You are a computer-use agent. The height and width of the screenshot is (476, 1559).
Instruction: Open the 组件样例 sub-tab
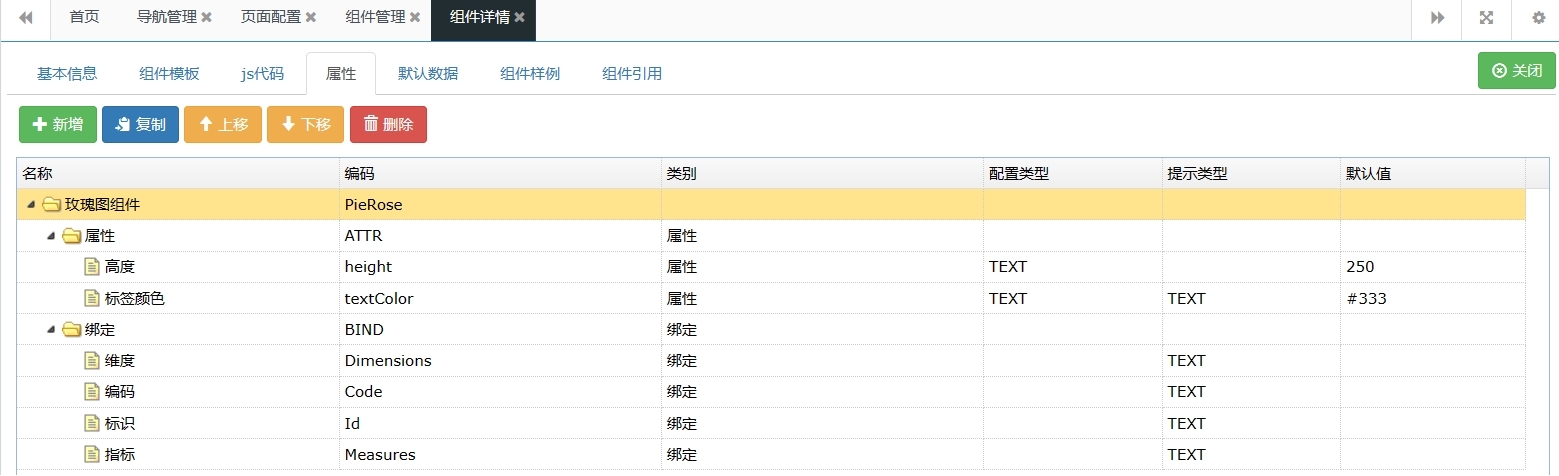tap(530, 74)
